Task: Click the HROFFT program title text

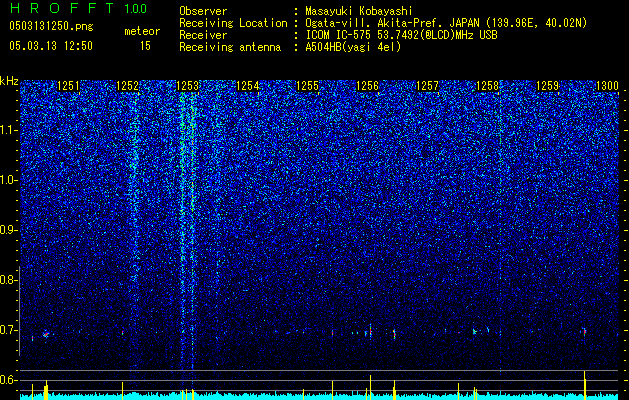Action: [x=63, y=8]
